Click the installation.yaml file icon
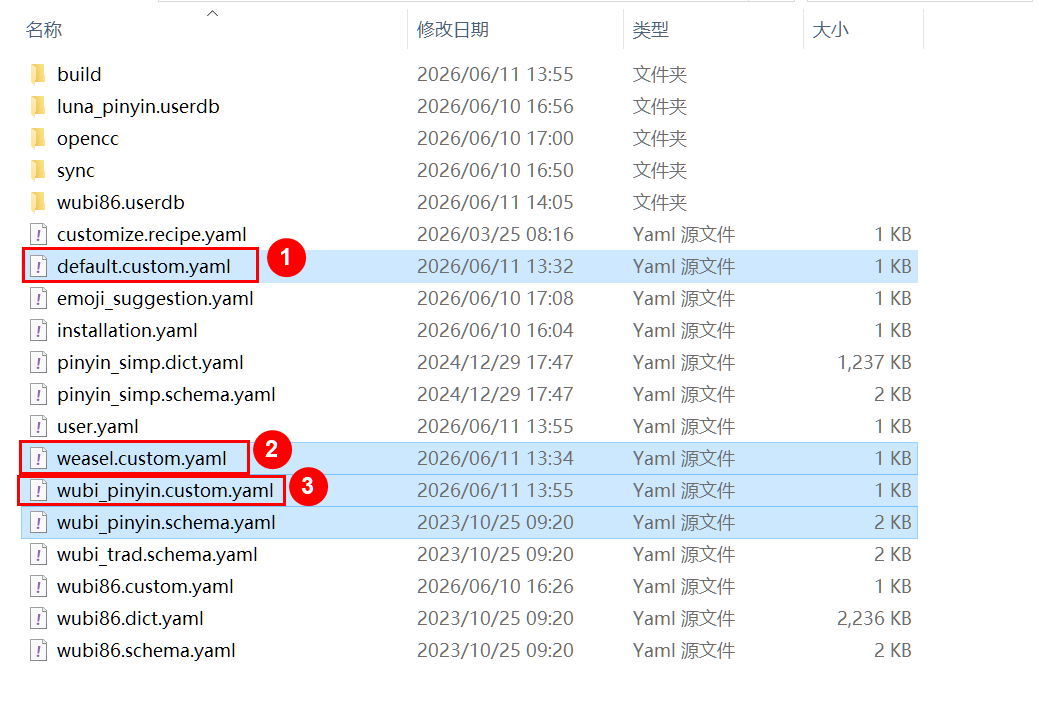 point(38,331)
